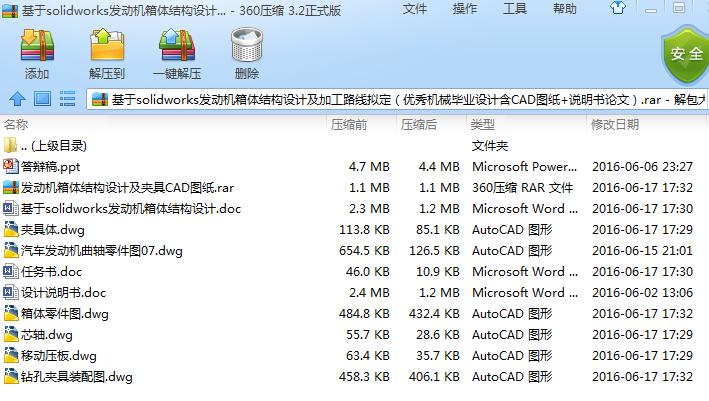The image size is (709, 401).
Task: Click the 2016-06-06 23:27 date cell
Action: (x=643, y=167)
